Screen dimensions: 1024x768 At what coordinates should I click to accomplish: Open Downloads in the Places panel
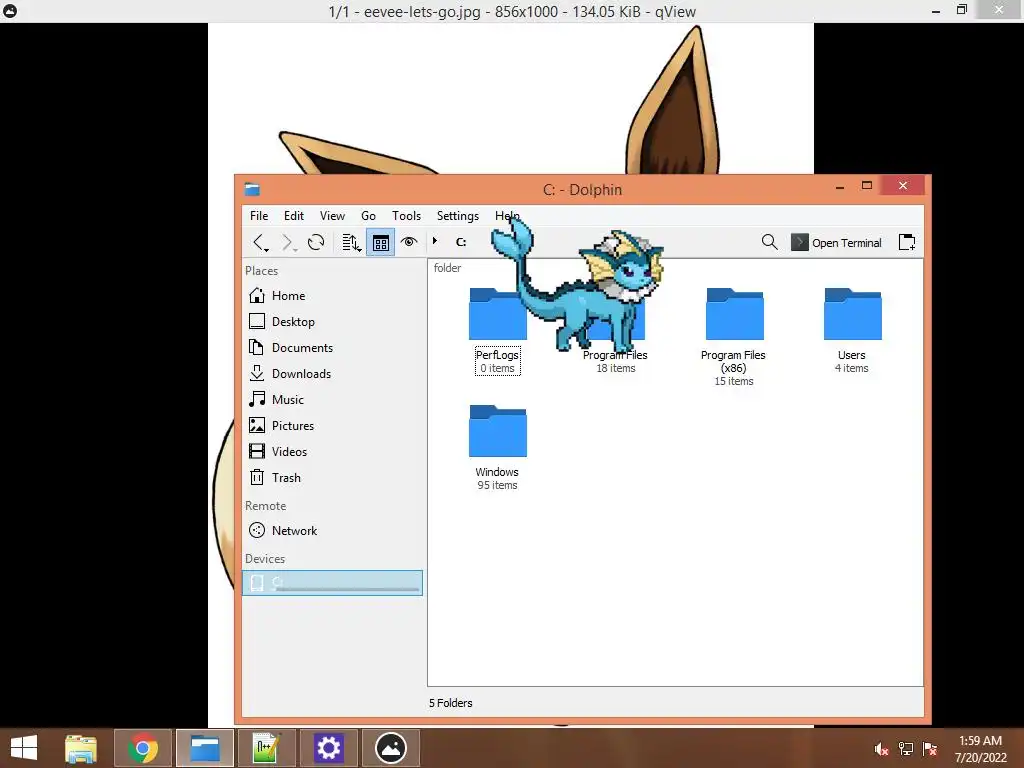tap(332, 374)
